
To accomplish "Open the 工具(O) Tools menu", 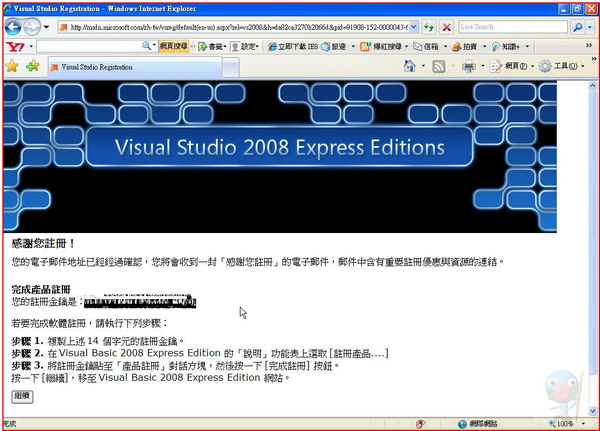I will [562, 66].
